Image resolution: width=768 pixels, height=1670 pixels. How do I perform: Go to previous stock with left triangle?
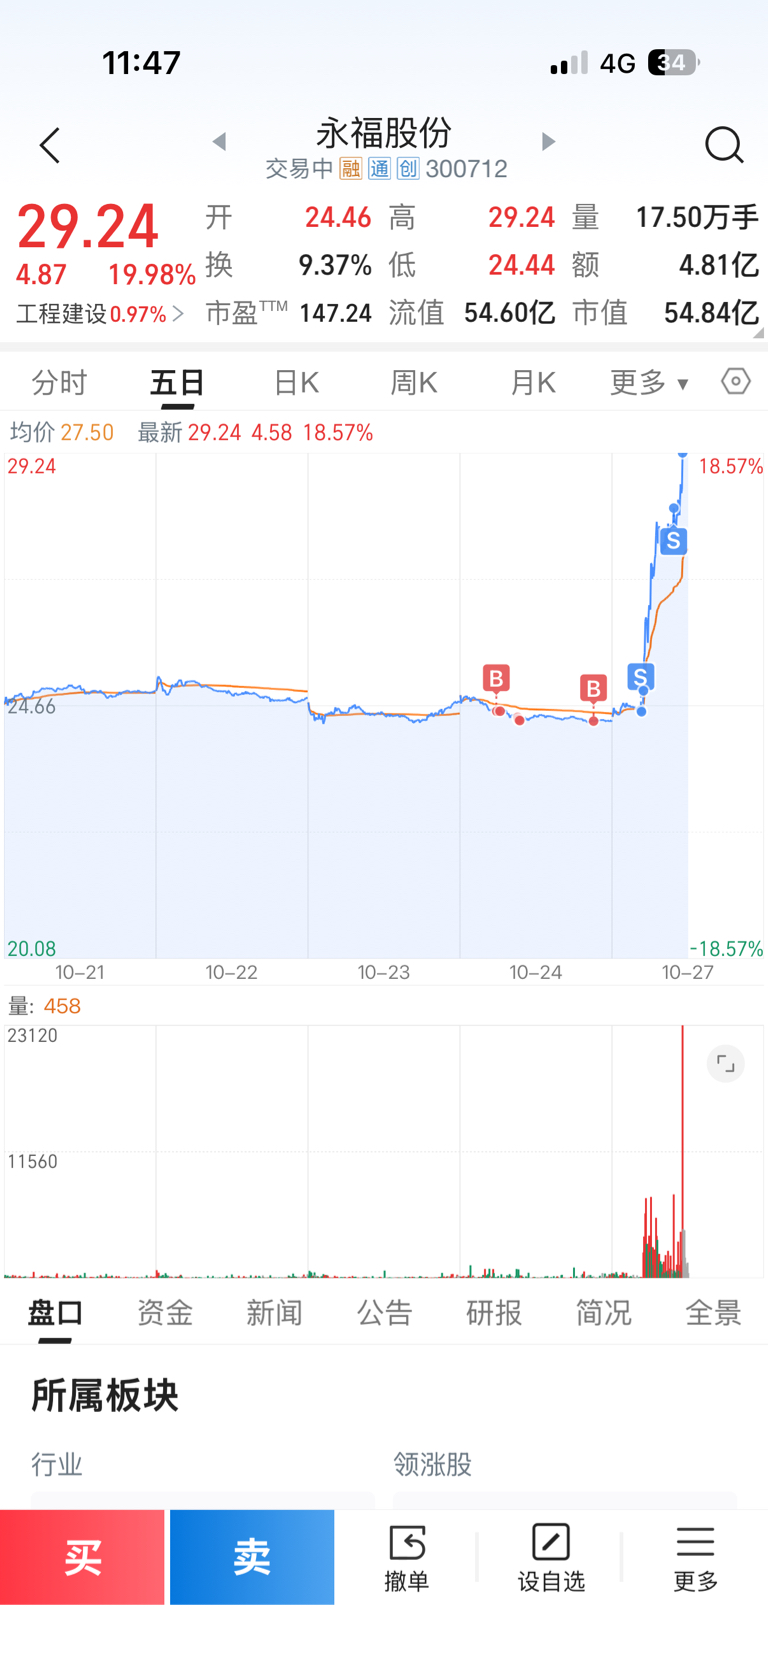[x=219, y=142]
